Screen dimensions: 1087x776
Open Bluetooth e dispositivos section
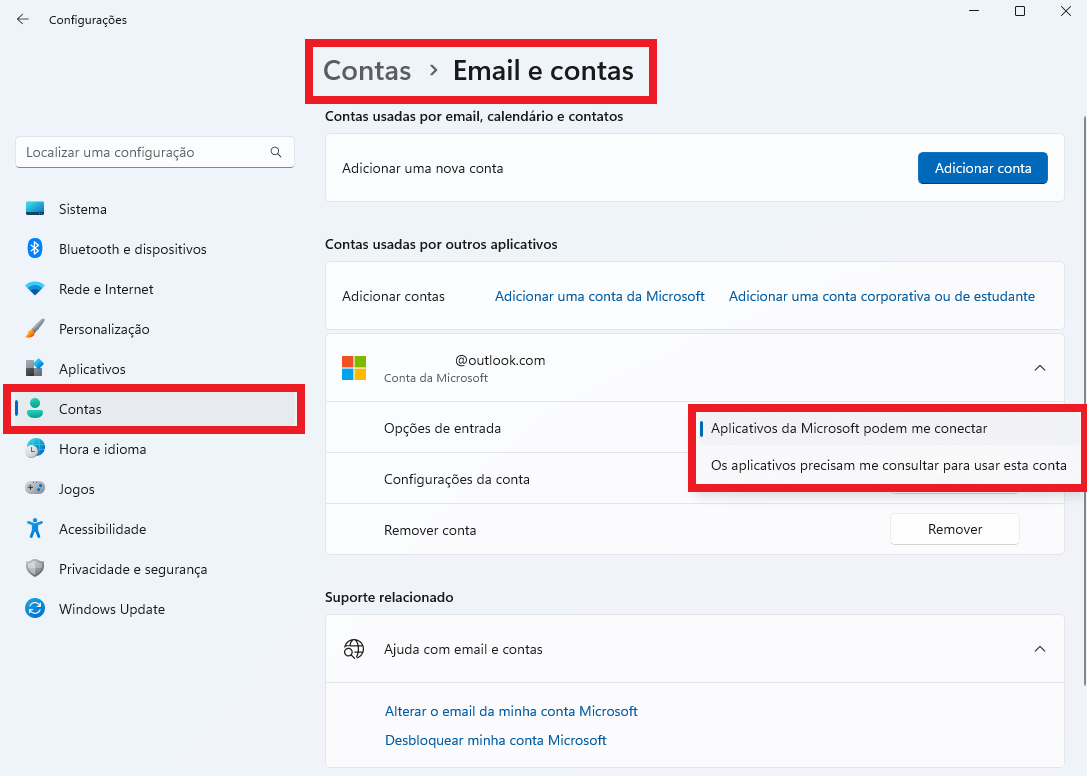(155, 249)
